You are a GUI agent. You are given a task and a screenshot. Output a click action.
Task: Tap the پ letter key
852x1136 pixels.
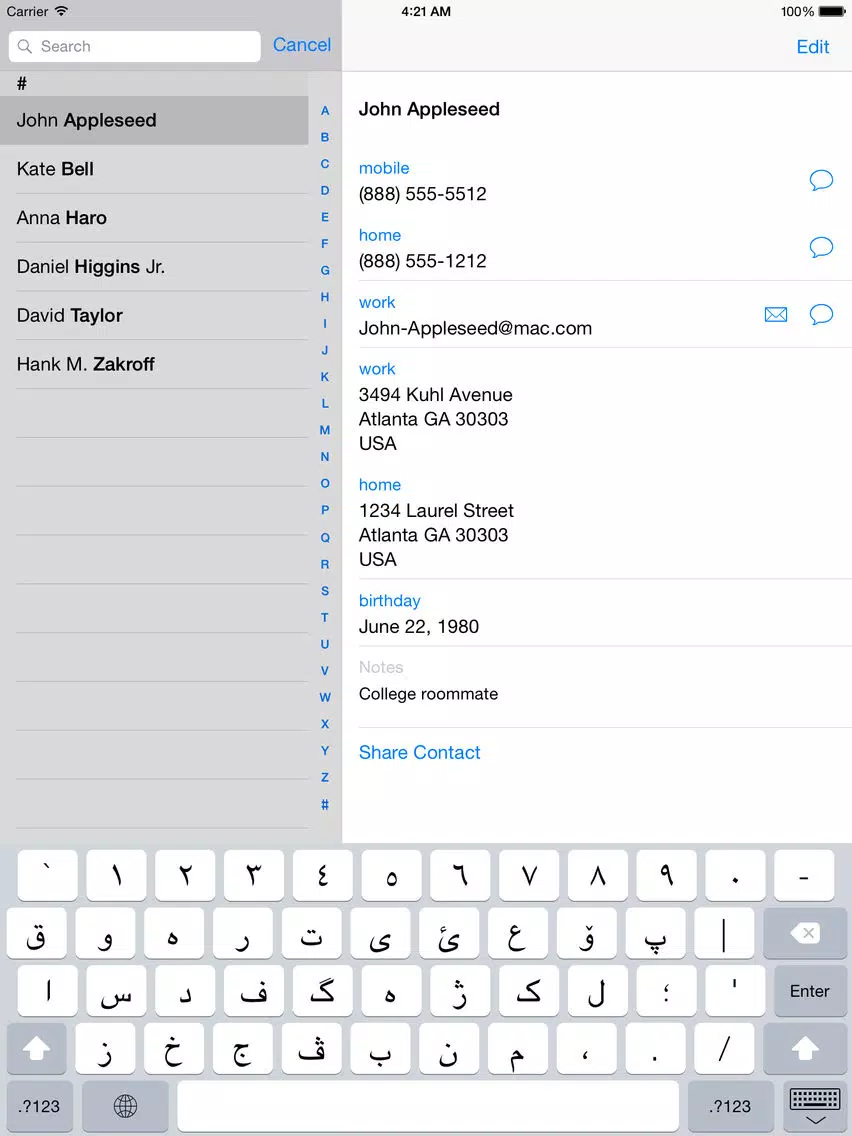coord(655,934)
